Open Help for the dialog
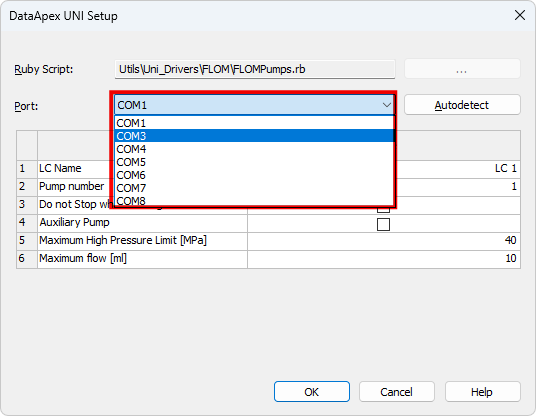 (x=482, y=392)
